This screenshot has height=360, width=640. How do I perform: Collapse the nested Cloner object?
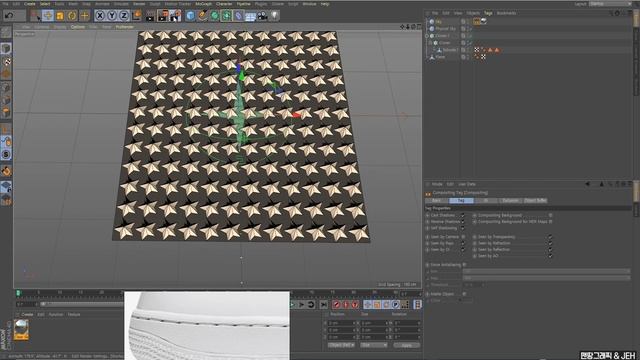click(x=431, y=42)
